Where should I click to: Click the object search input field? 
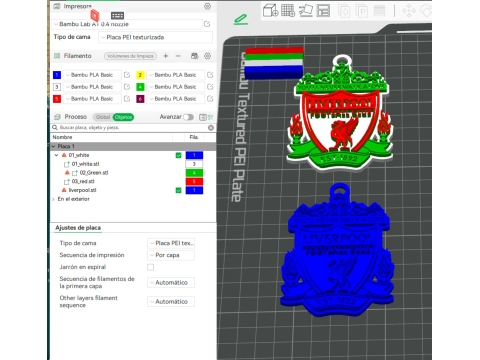pos(133,128)
